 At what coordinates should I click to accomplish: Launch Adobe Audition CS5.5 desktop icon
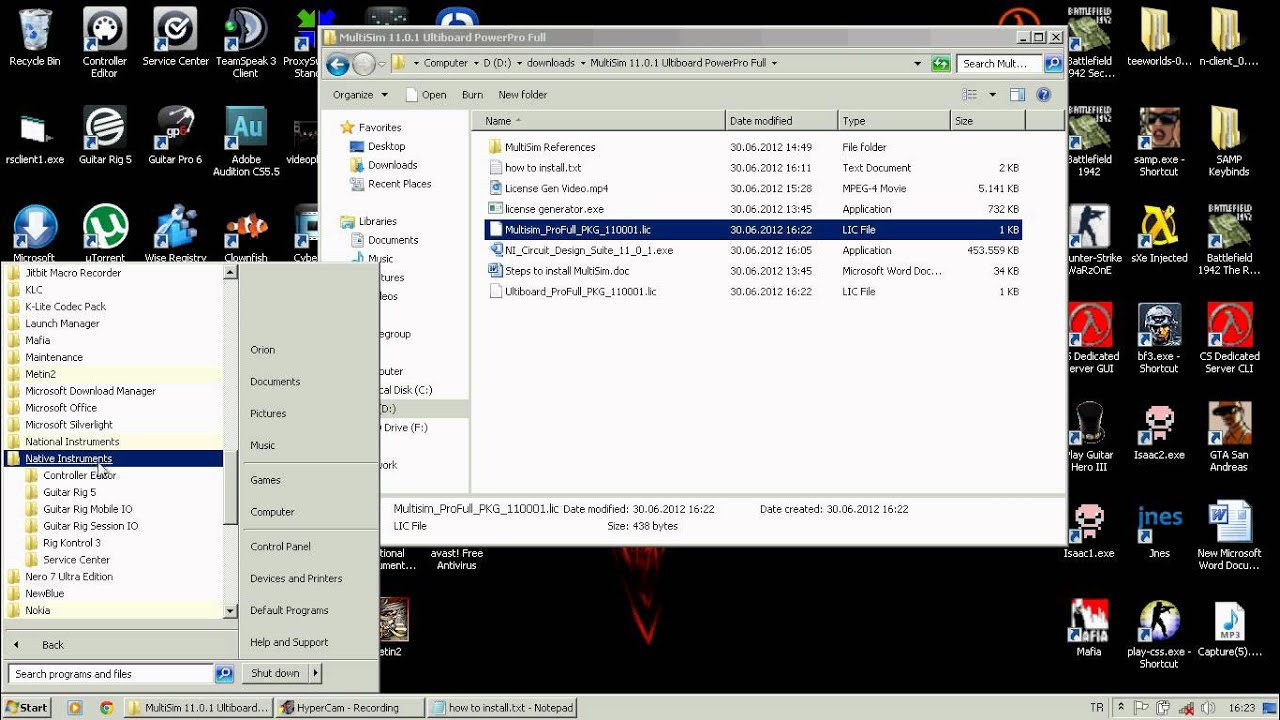click(x=245, y=141)
